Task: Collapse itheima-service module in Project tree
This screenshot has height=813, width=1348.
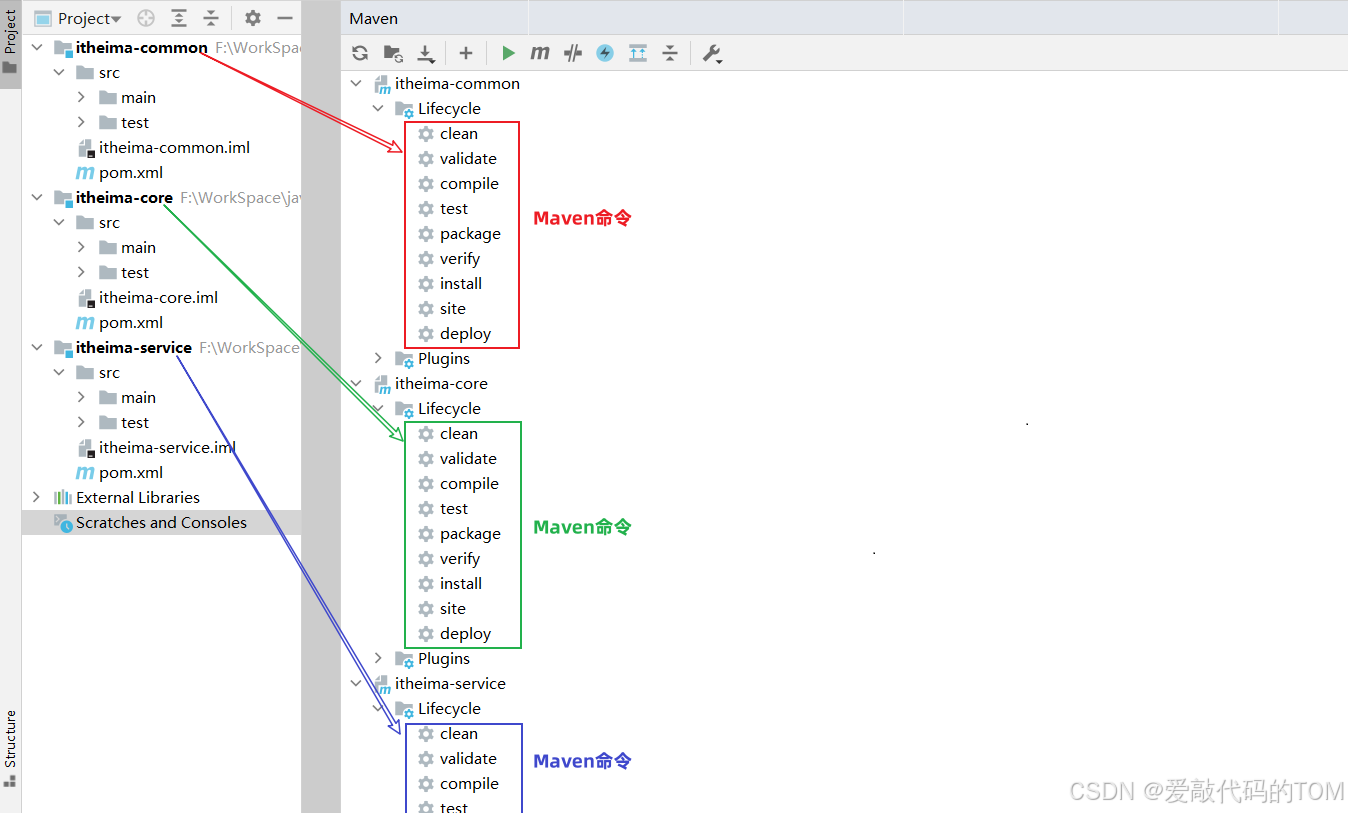Action: tap(37, 347)
